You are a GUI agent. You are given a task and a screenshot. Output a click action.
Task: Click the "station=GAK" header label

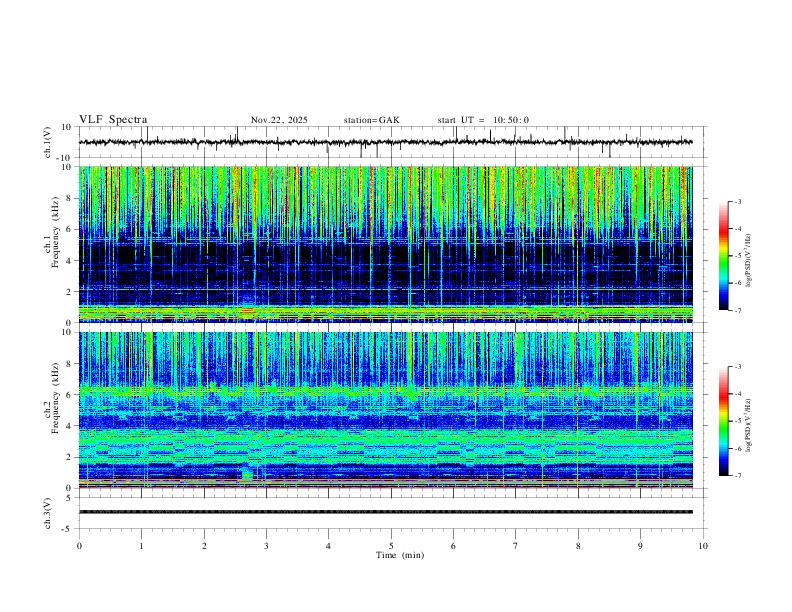[x=371, y=120]
